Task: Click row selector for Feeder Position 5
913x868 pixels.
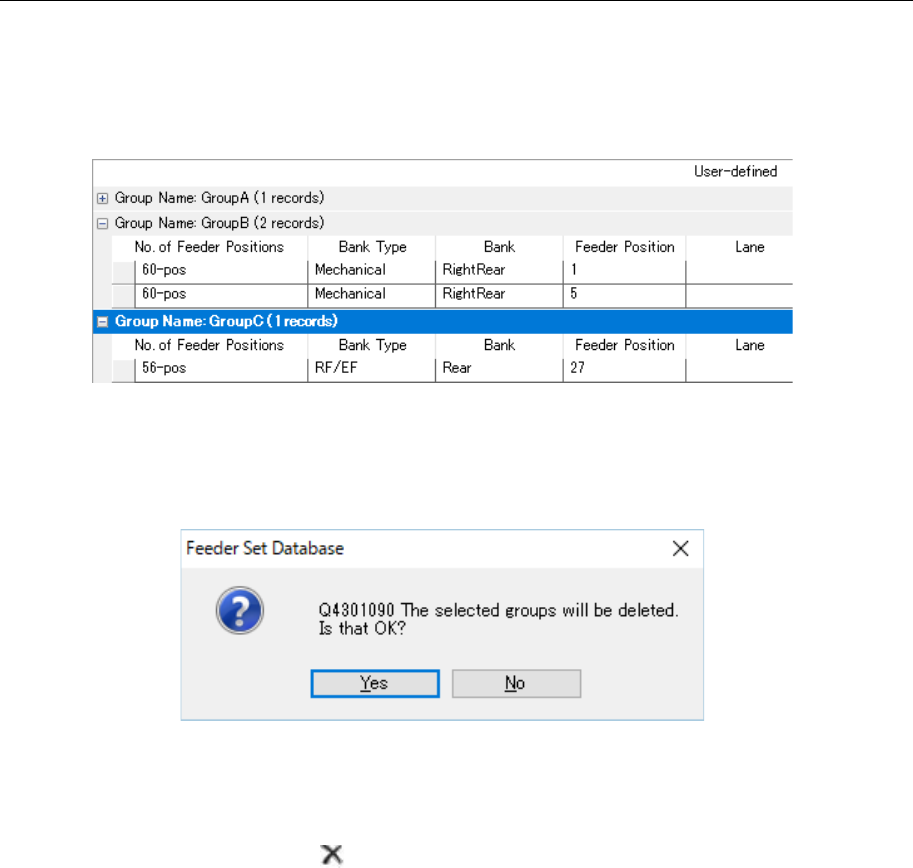Action: (x=123, y=296)
